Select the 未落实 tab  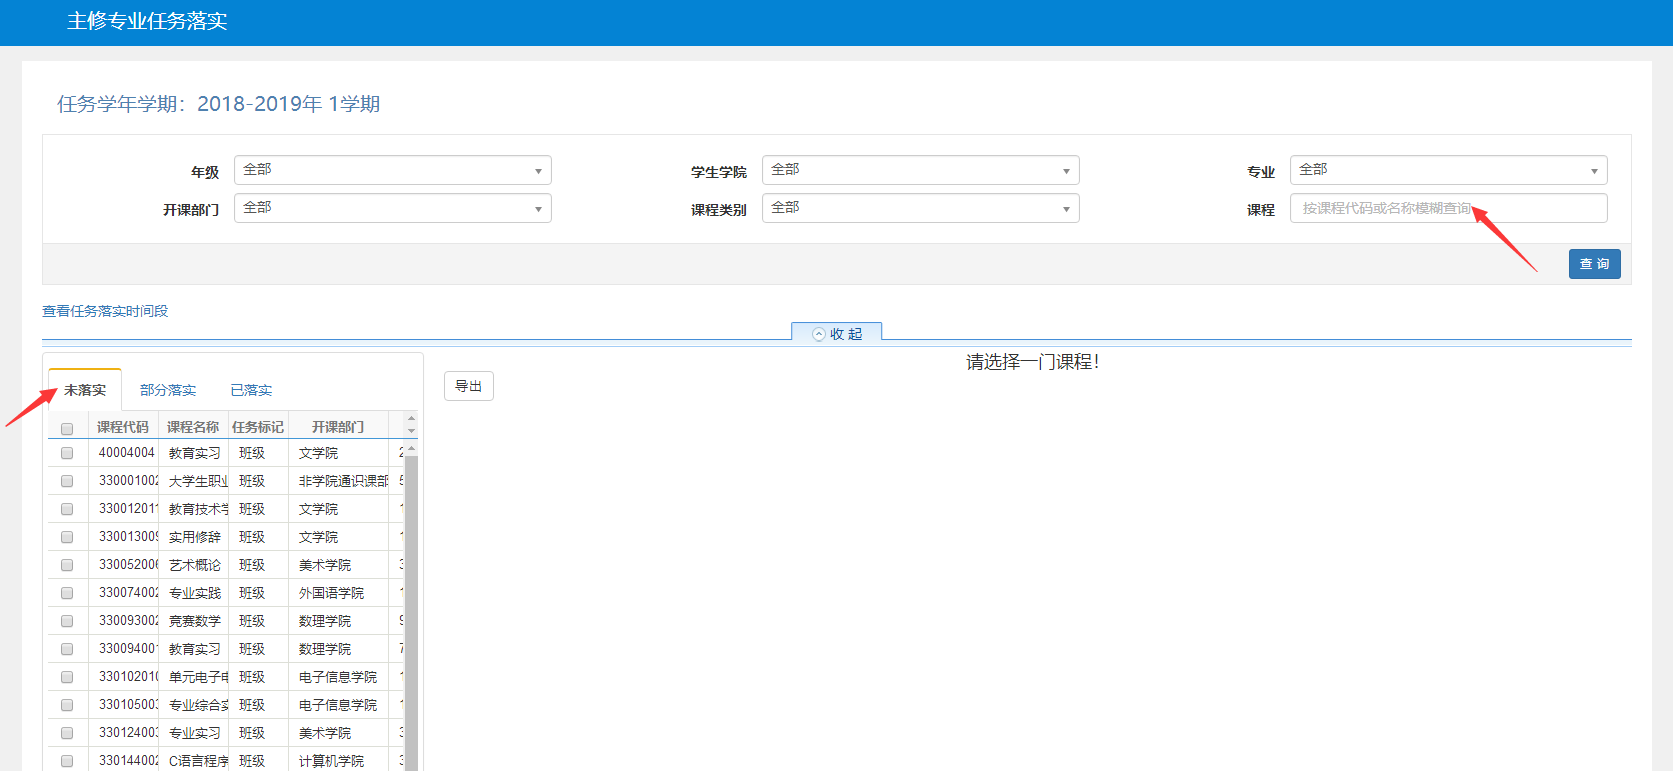[x=85, y=390]
